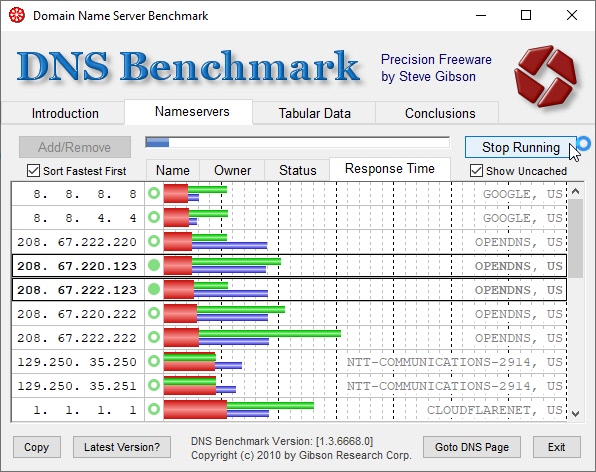Click the Exit button
Viewport: 596px width, 472px height.
click(556, 447)
